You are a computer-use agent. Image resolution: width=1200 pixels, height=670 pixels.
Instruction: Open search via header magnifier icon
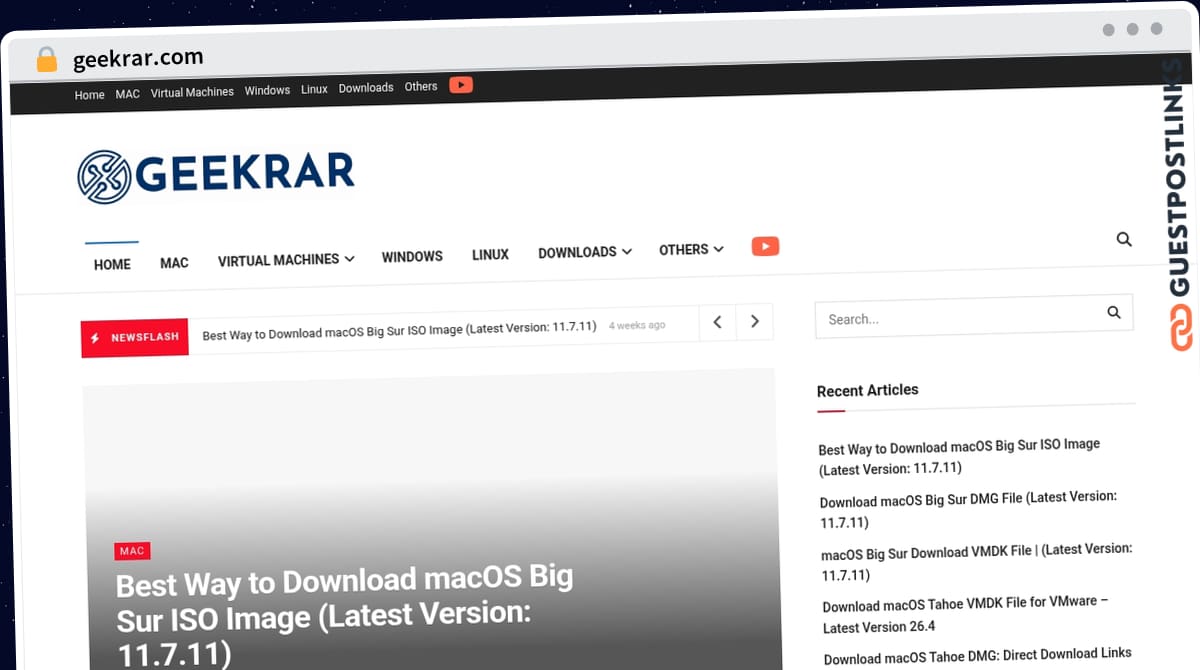(1124, 239)
